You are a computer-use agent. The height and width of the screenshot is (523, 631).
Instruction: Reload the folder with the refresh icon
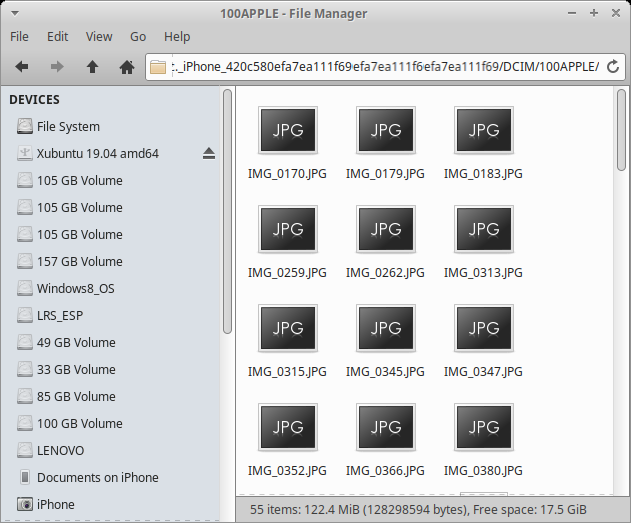[612, 67]
